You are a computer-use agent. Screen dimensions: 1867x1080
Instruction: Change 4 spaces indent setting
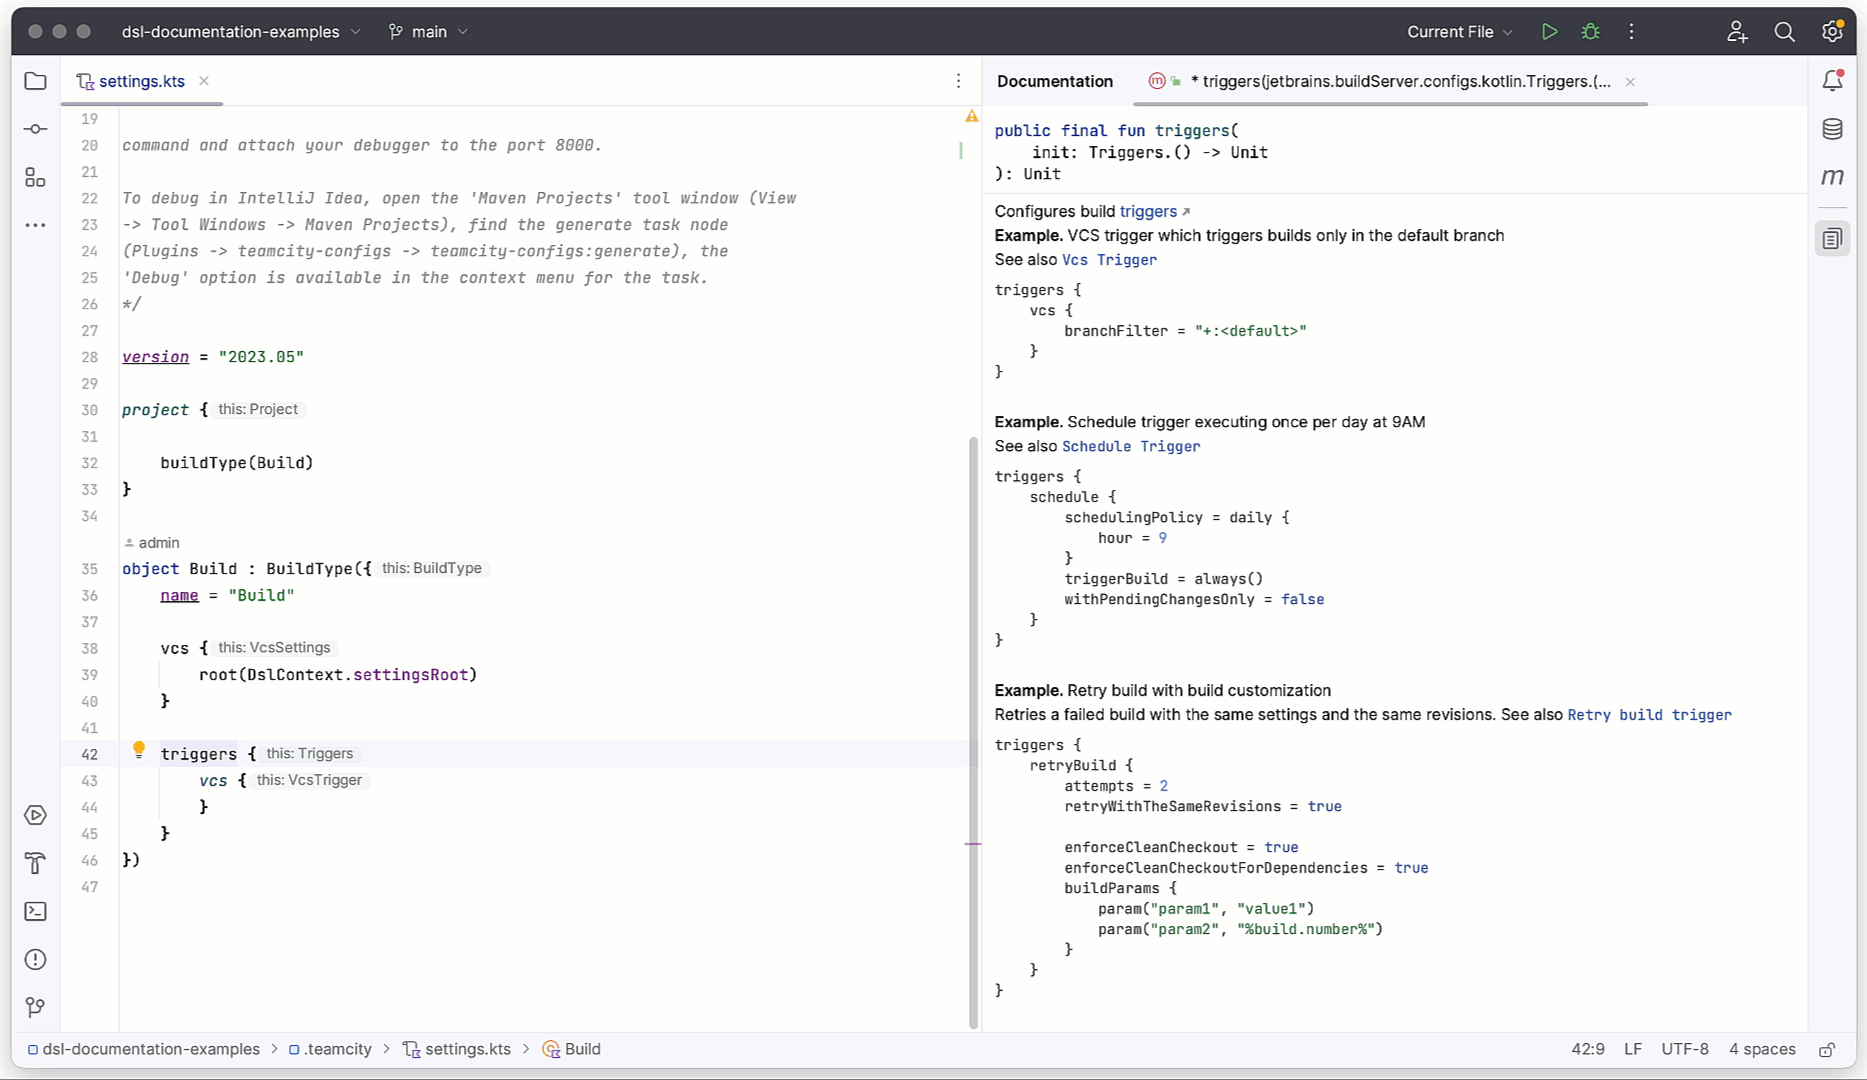point(1762,1049)
